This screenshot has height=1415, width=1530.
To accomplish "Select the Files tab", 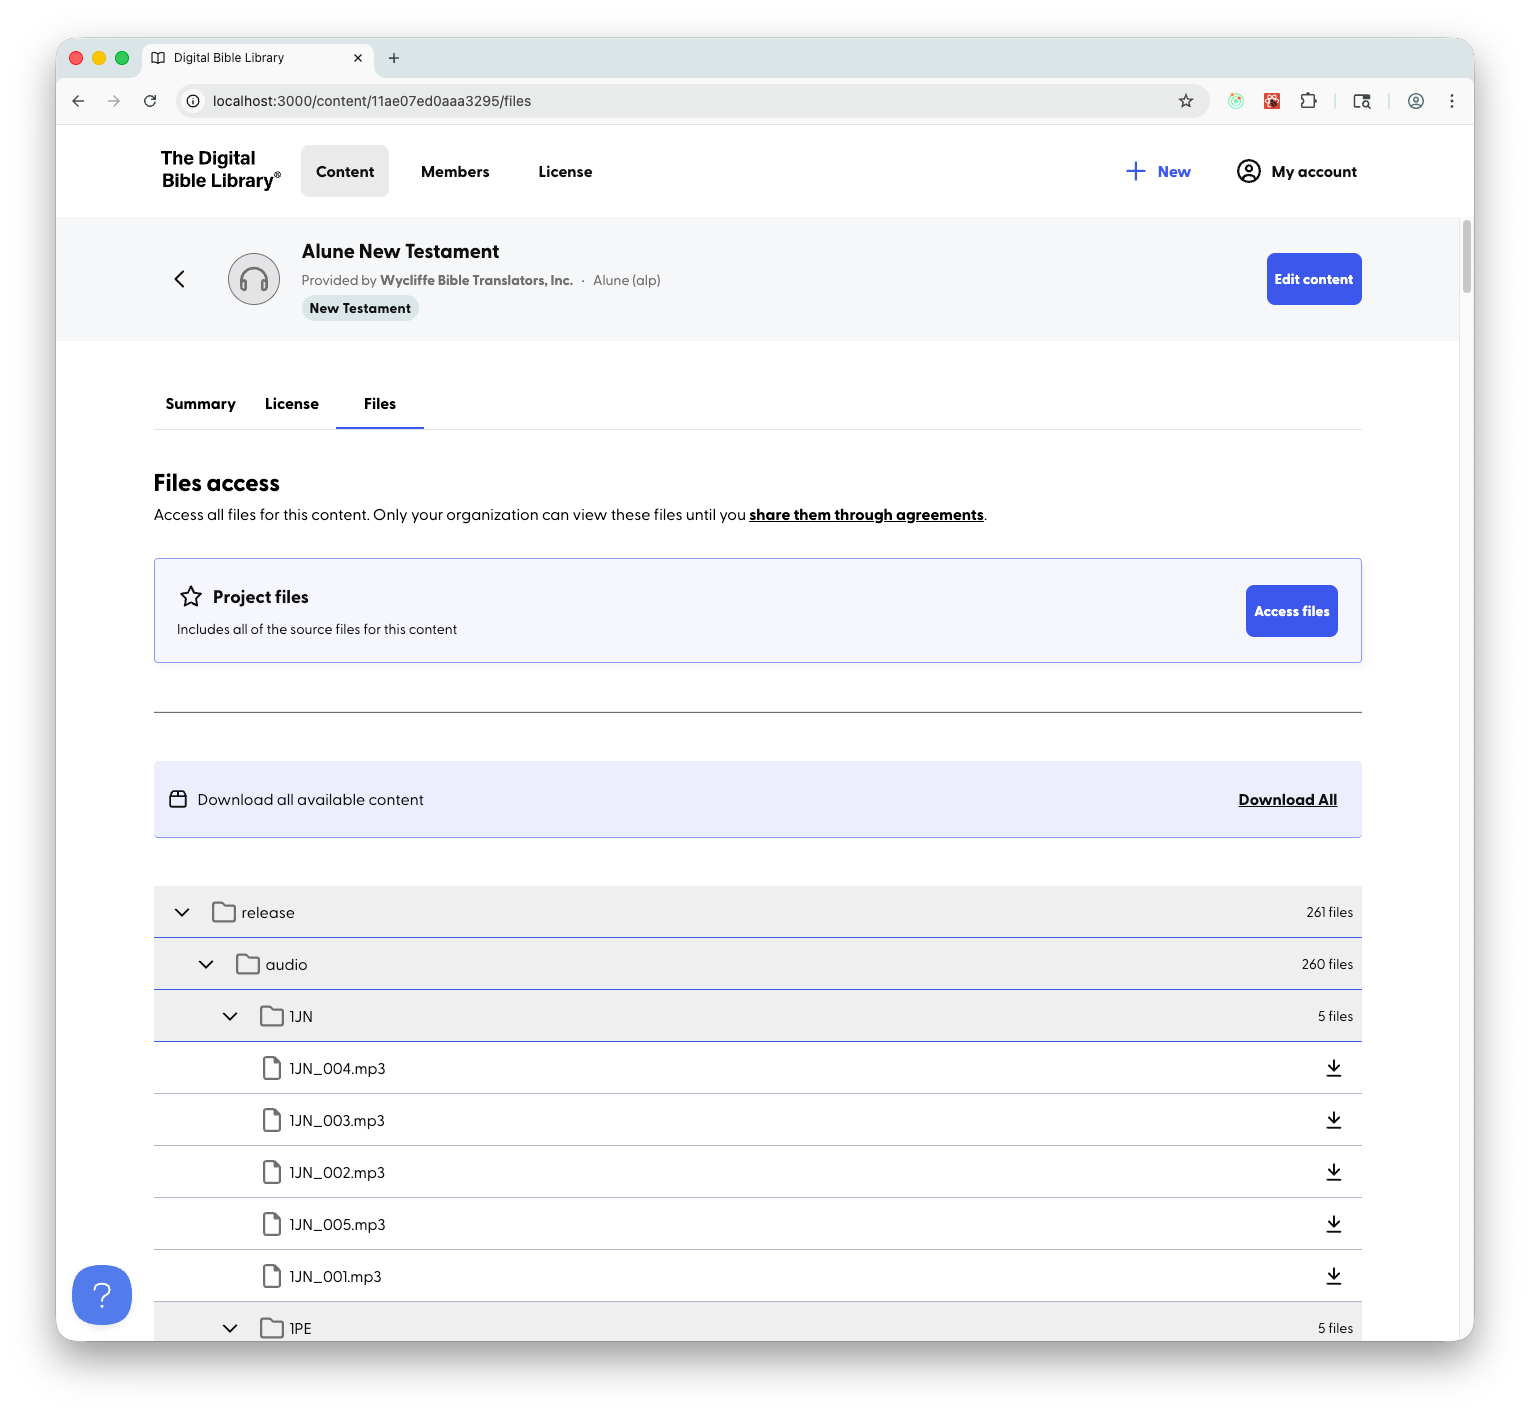I will click(x=380, y=404).
